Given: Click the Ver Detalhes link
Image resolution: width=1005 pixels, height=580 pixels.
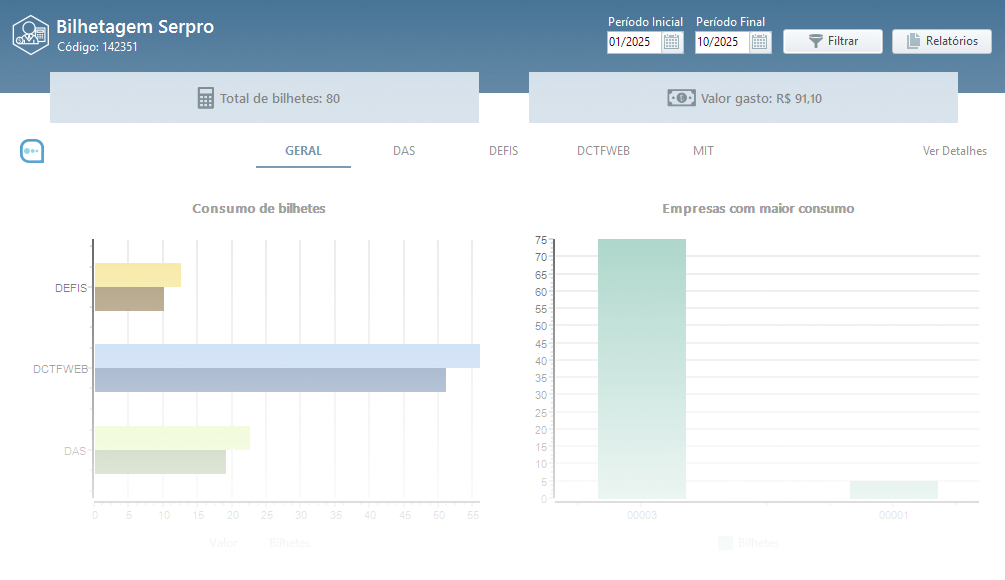Looking at the screenshot, I should (x=954, y=151).
